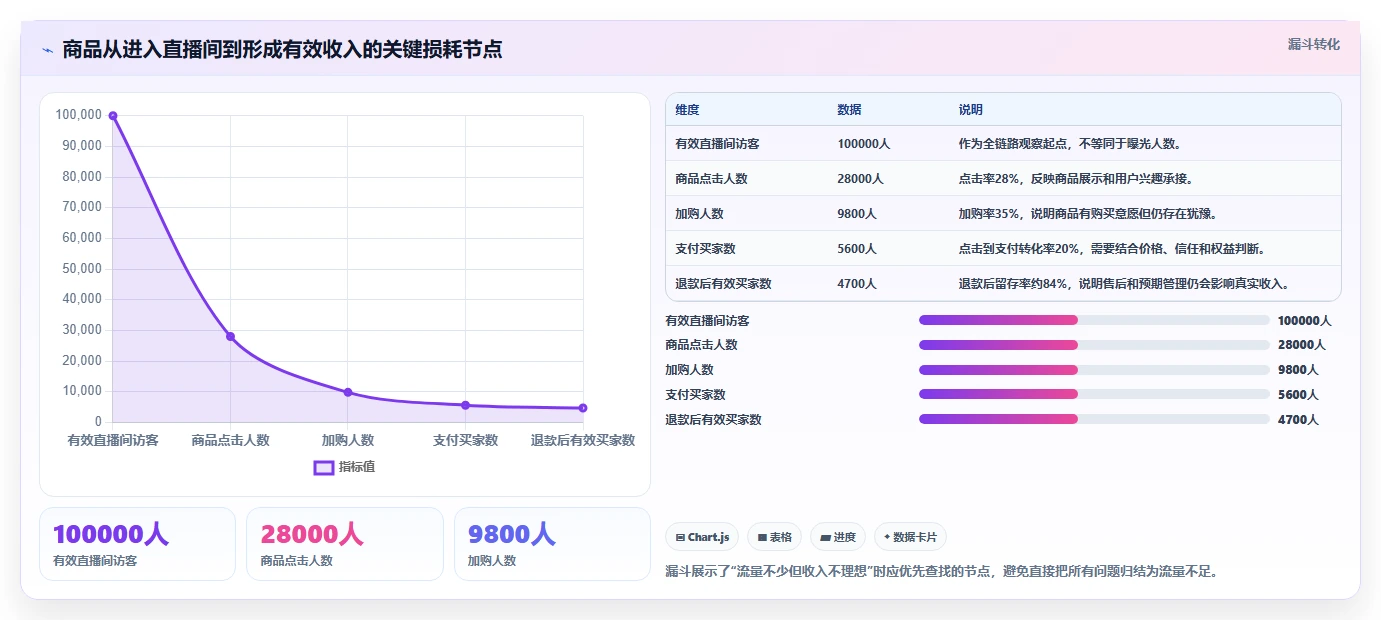
Task: Click table value 5600人
Action: (x=857, y=249)
